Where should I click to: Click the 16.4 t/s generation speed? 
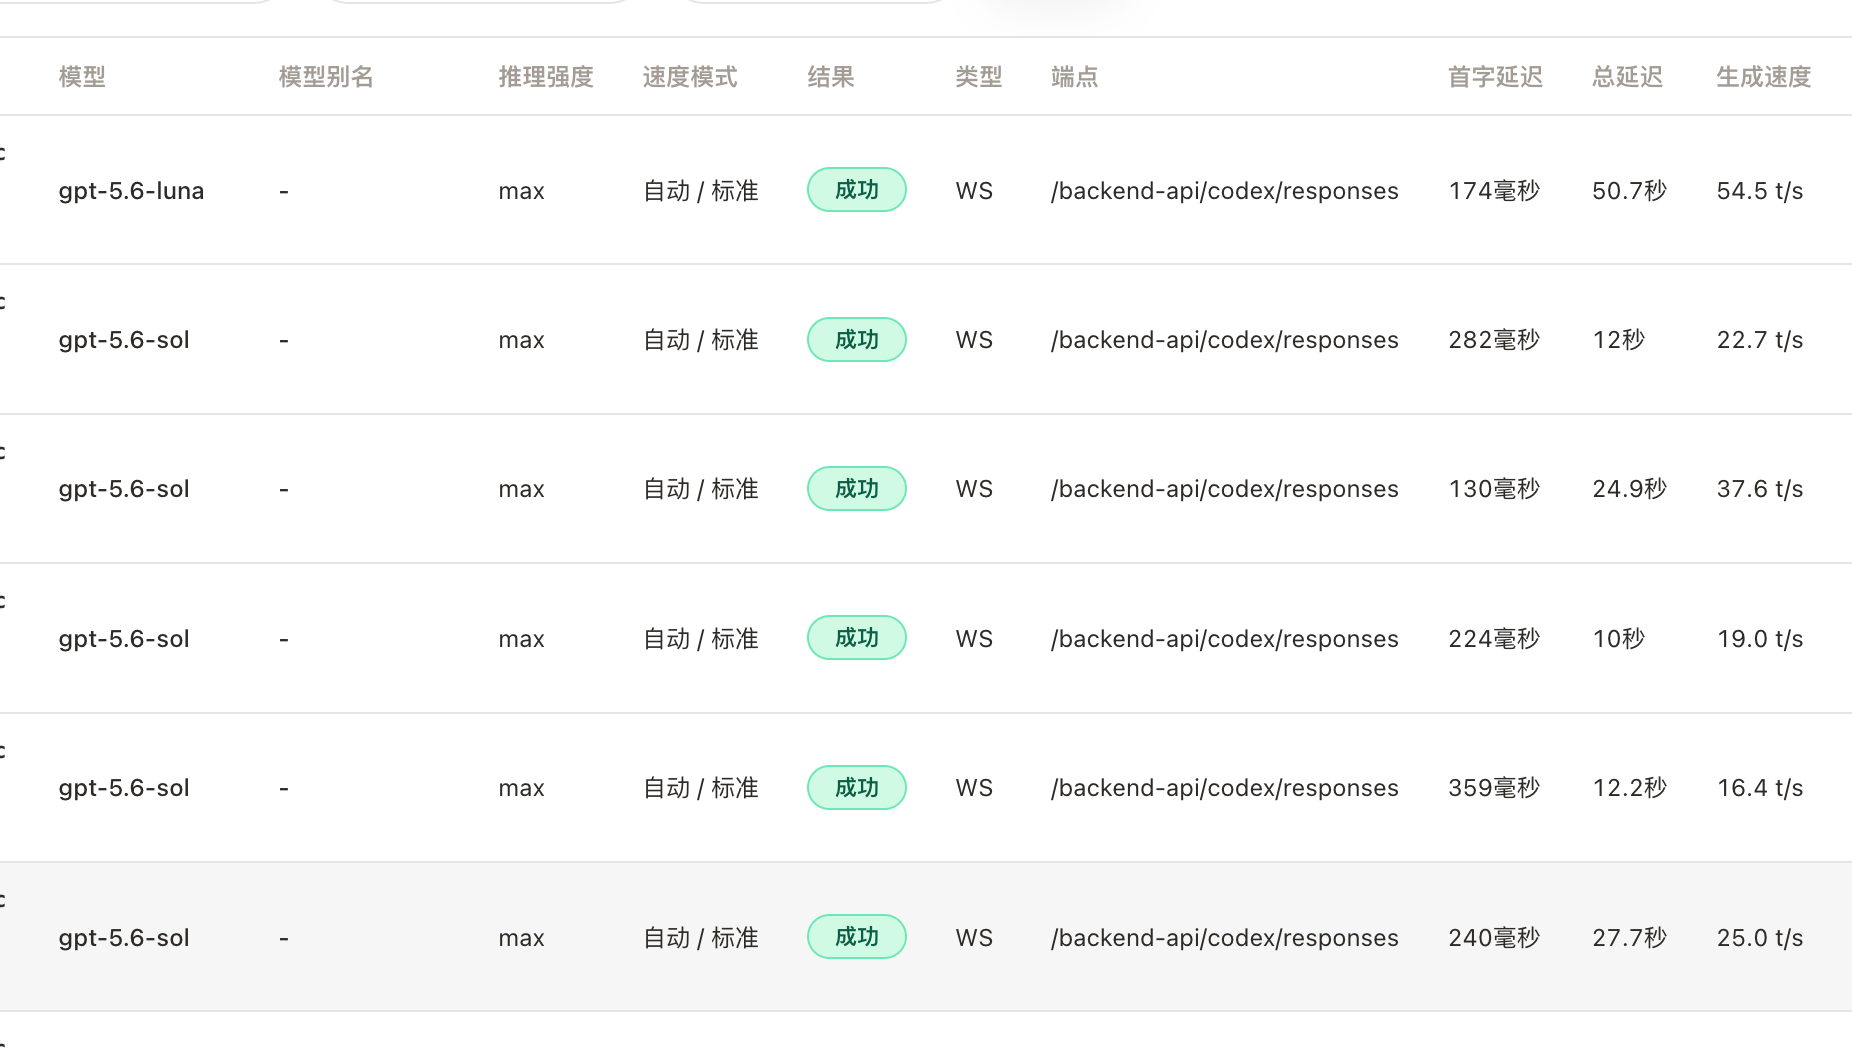coord(1760,788)
